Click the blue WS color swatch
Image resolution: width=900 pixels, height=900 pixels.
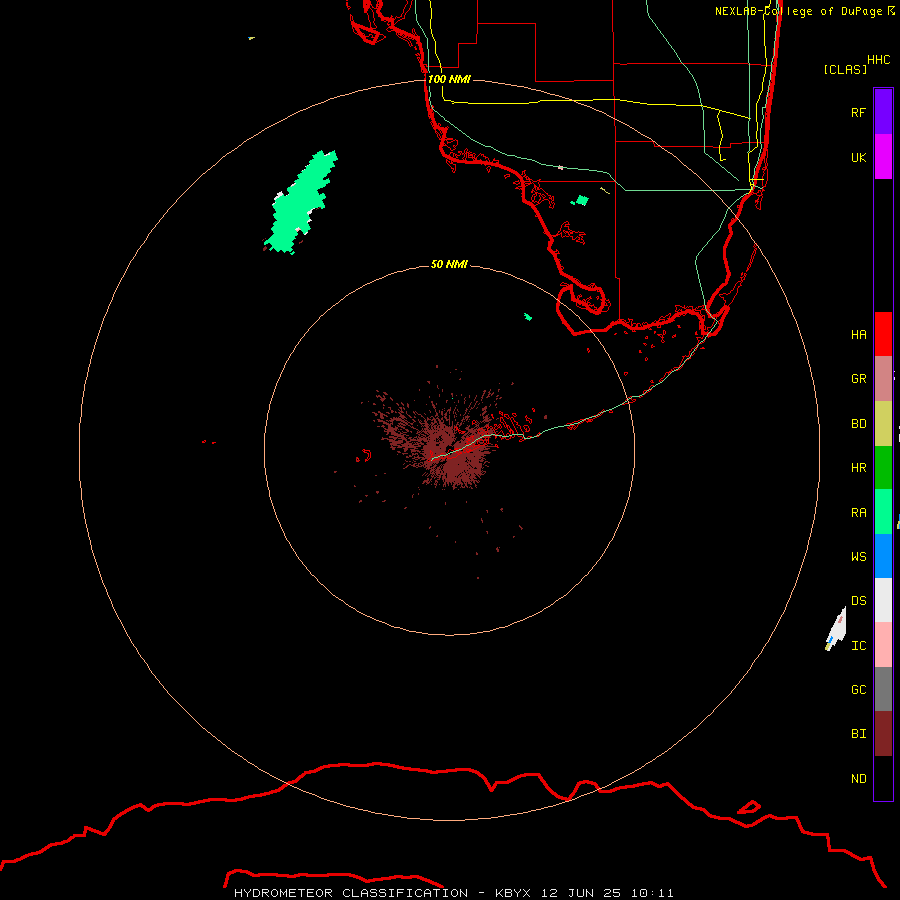click(883, 556)
